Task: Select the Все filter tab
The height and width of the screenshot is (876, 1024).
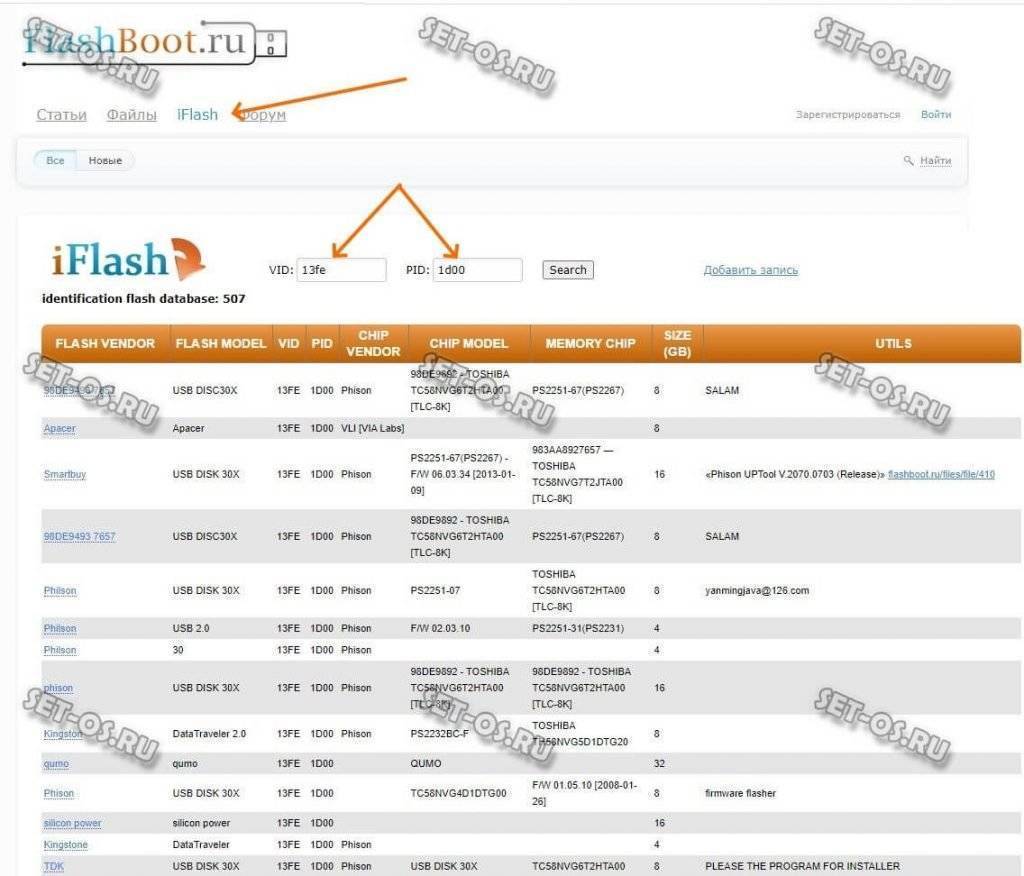Action: [56, 161]
